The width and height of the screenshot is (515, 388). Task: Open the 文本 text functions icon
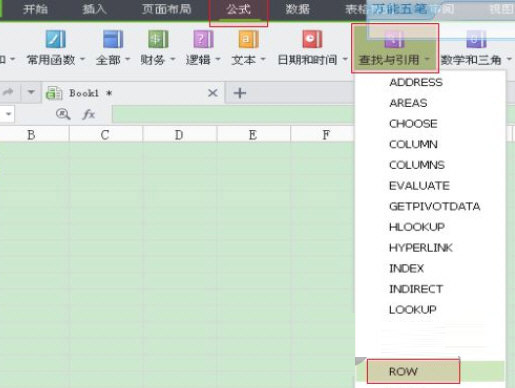tap(248, 39)
